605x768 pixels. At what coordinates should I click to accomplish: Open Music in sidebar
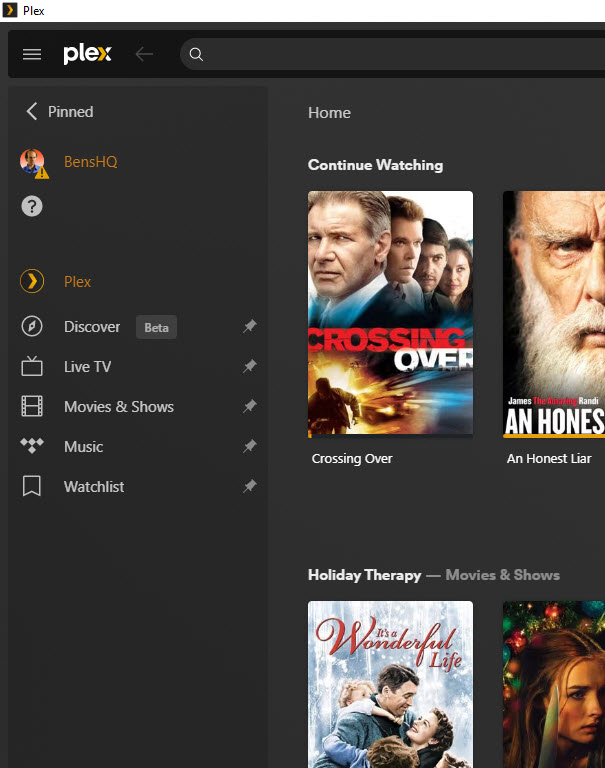83,447
